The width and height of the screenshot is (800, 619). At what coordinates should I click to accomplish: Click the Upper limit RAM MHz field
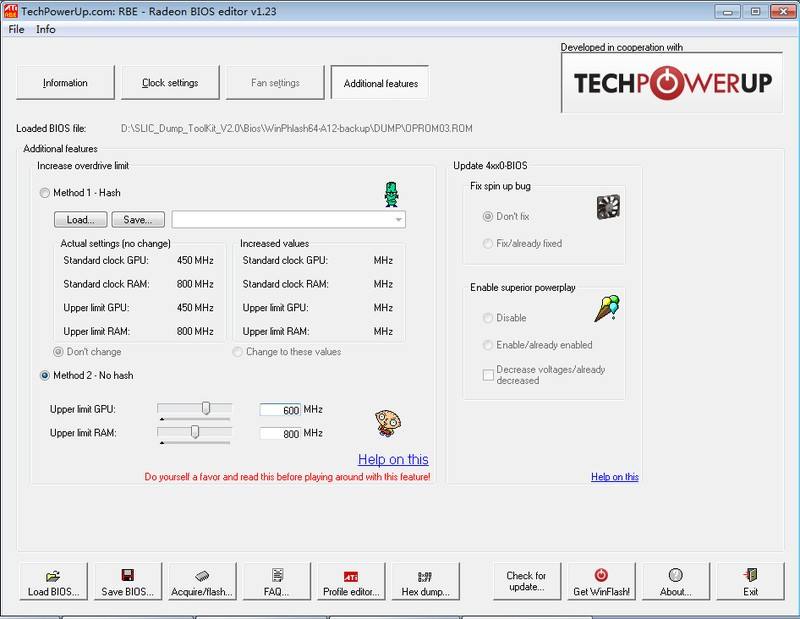tap(279, 433)
